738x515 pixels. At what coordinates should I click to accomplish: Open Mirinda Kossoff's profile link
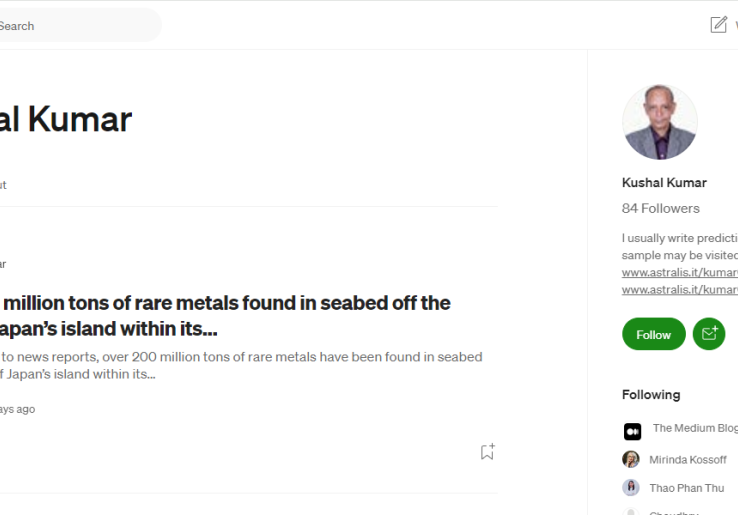tap(687, 460)
